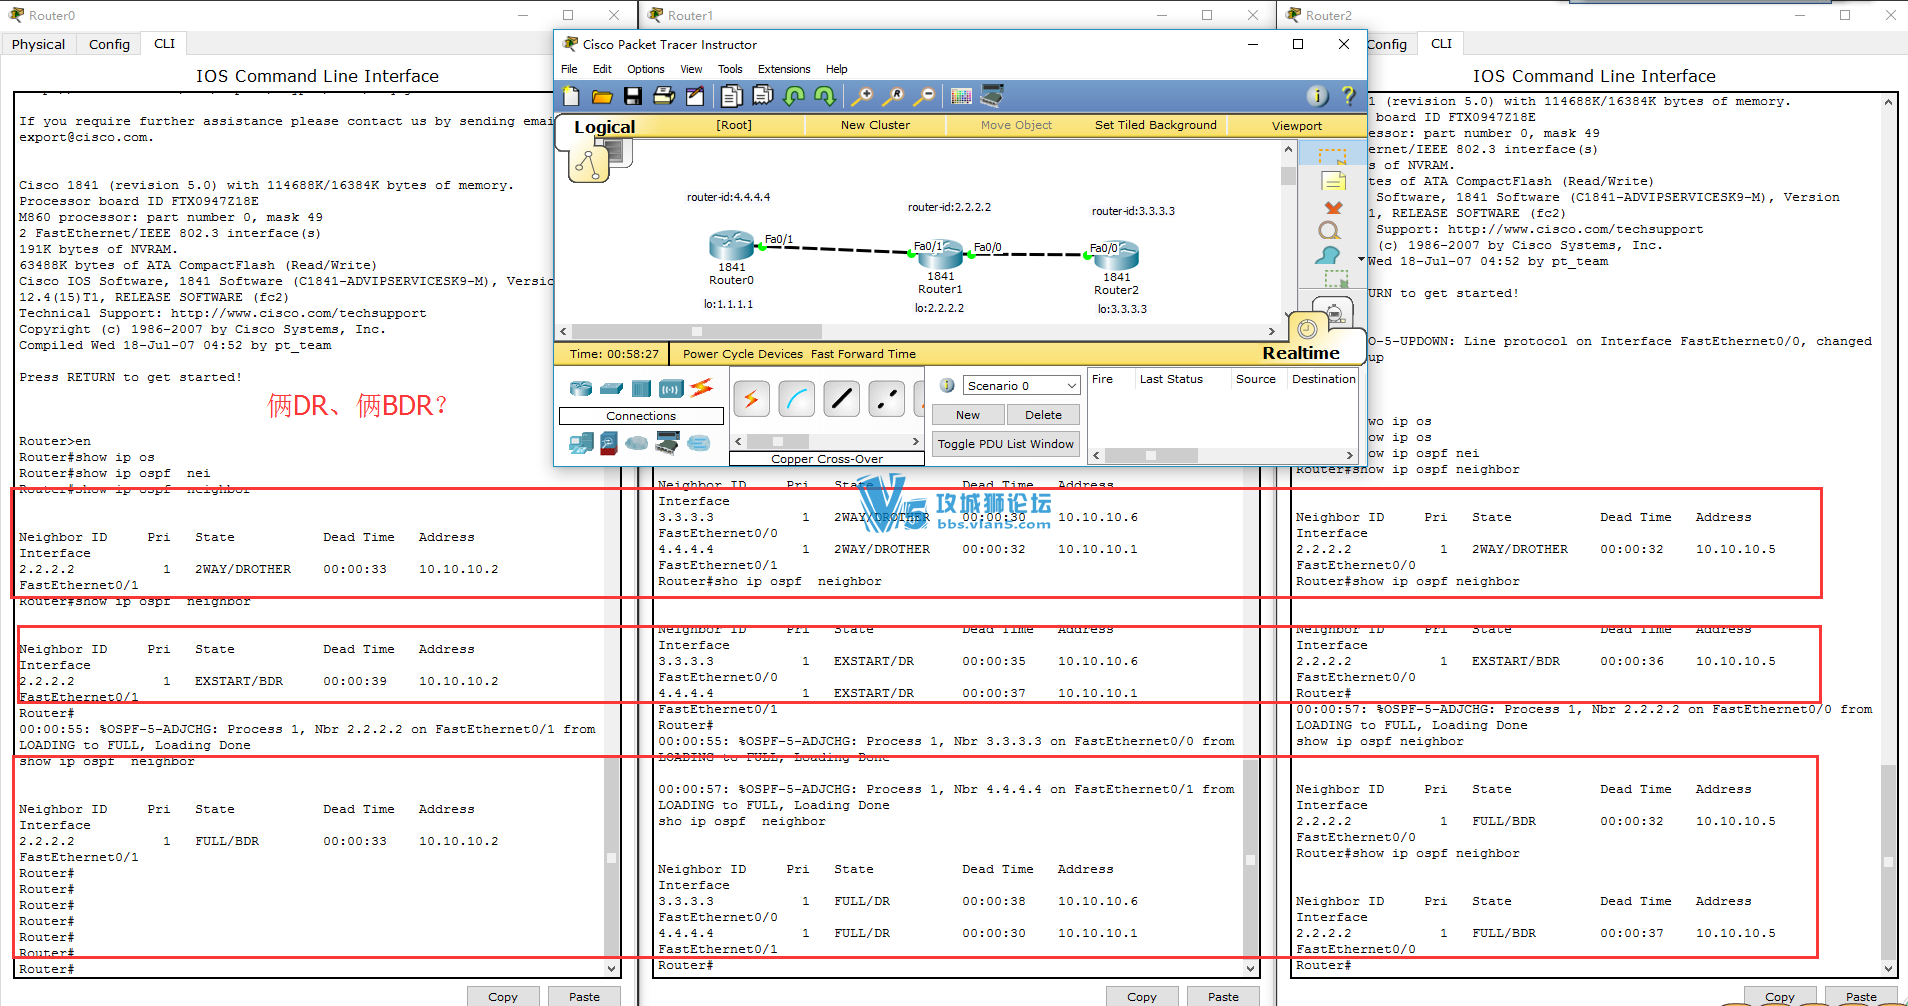Zoom in with the plus magnifier icon

(x=861, y=96)
